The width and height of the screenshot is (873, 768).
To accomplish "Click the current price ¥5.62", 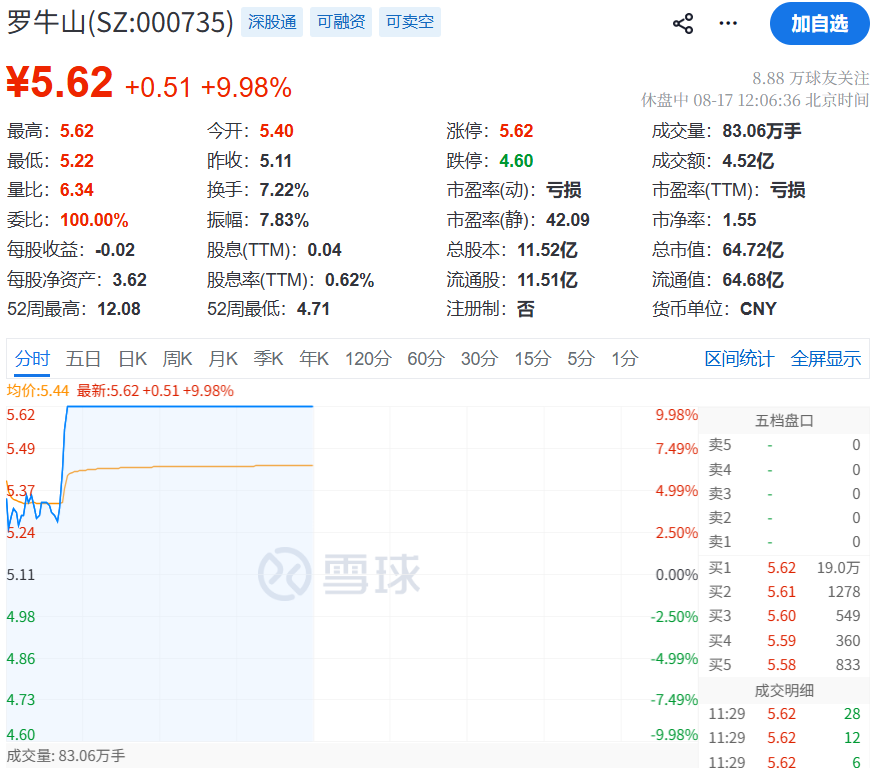I will 60,82.
